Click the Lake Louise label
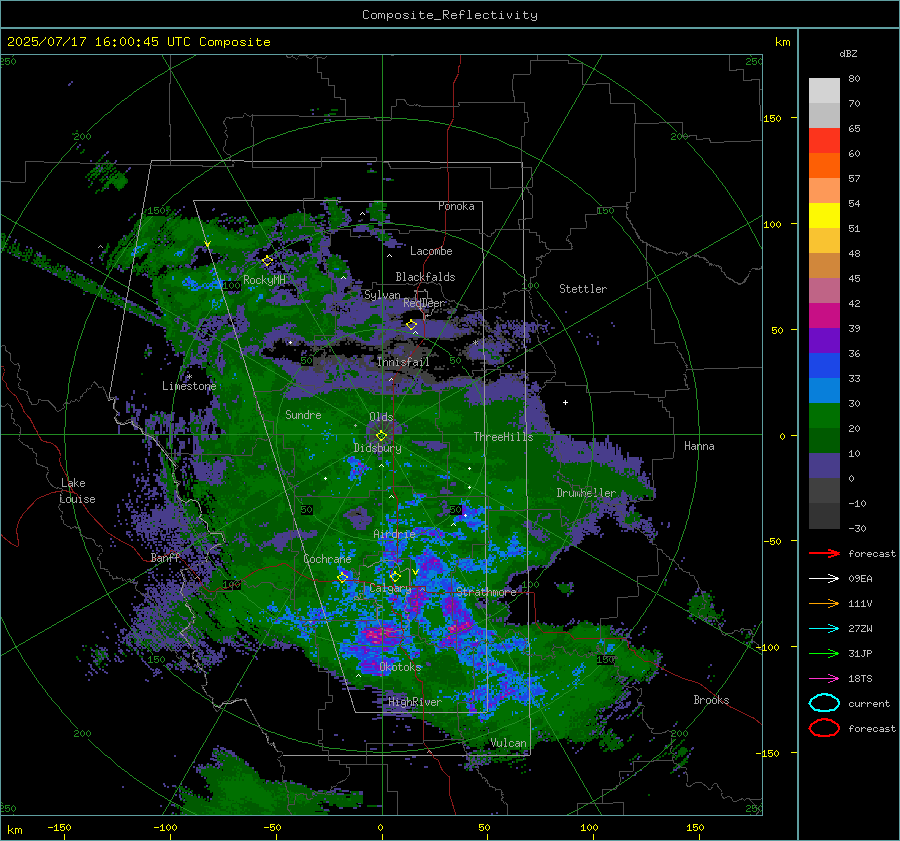The width and height of the screenshot is (900, 841). click(77, 491)
